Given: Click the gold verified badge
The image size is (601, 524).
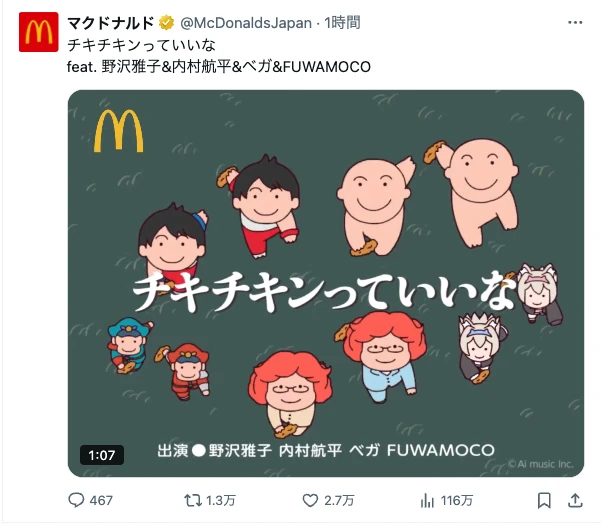Looking at the screenshot, I should 166,23.
